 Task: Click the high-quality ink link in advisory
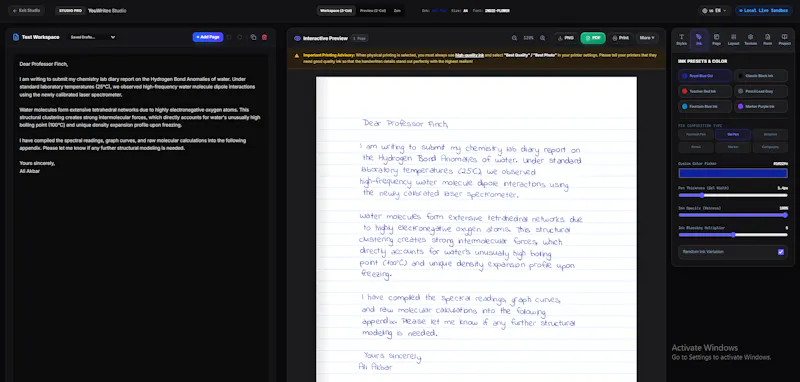(x=469, y=55)
